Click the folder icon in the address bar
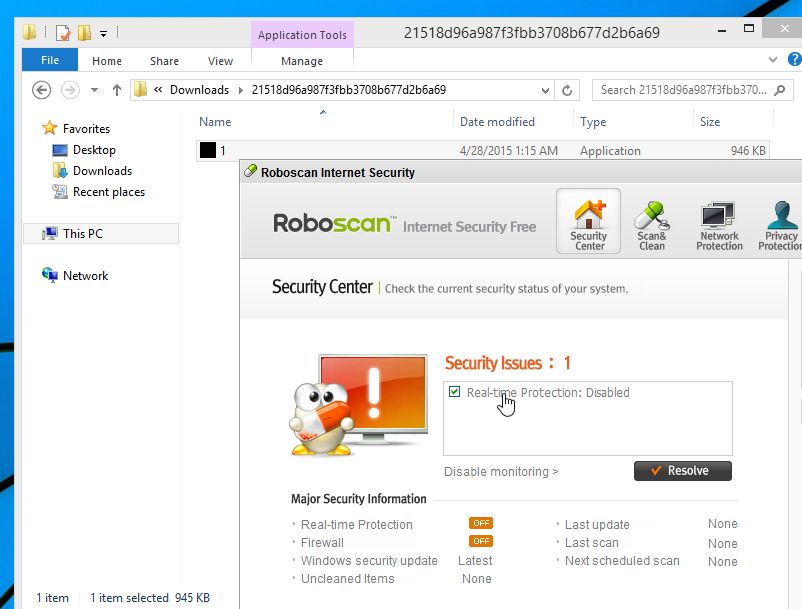The image size is (802, 609). pyautogui.click(x=140, y=90)
